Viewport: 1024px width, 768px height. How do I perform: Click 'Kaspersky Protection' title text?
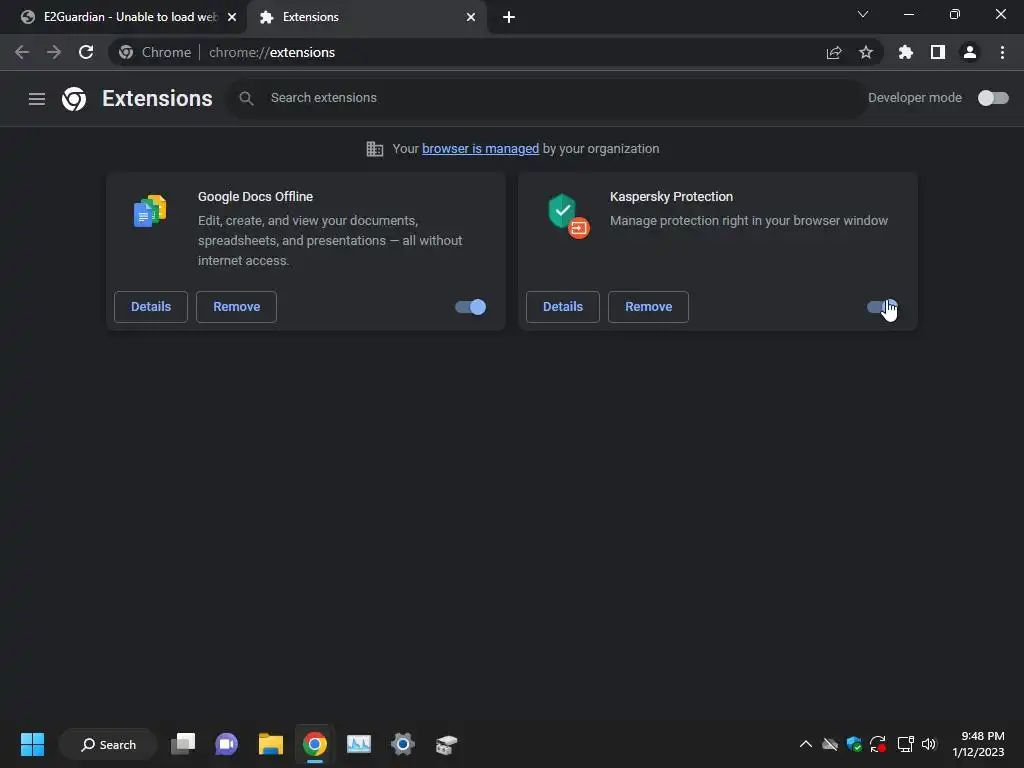coord(671,197)
